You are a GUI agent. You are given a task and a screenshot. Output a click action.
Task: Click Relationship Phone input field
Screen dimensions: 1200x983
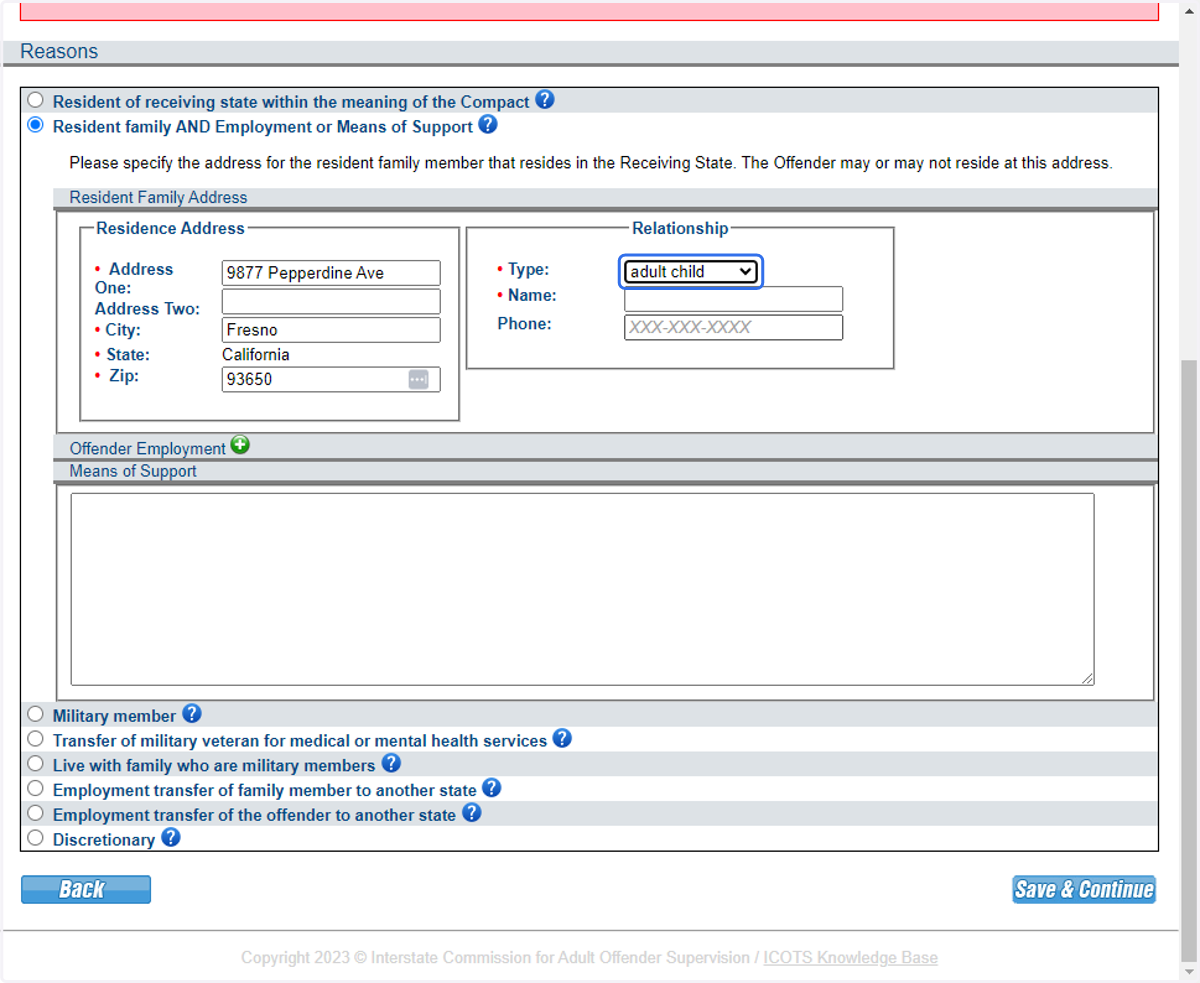[733, 327]
